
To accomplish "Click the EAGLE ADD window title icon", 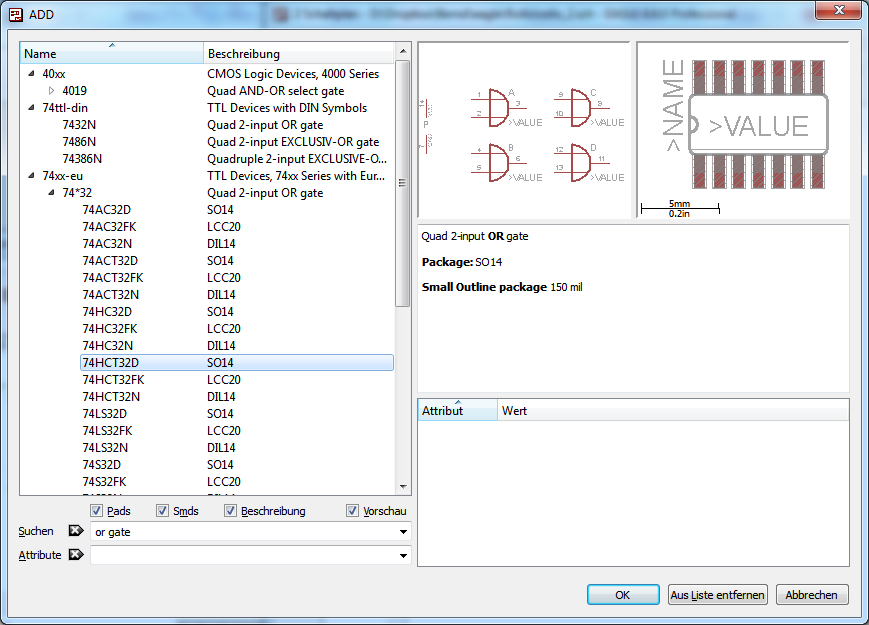I will click(16, 14).
